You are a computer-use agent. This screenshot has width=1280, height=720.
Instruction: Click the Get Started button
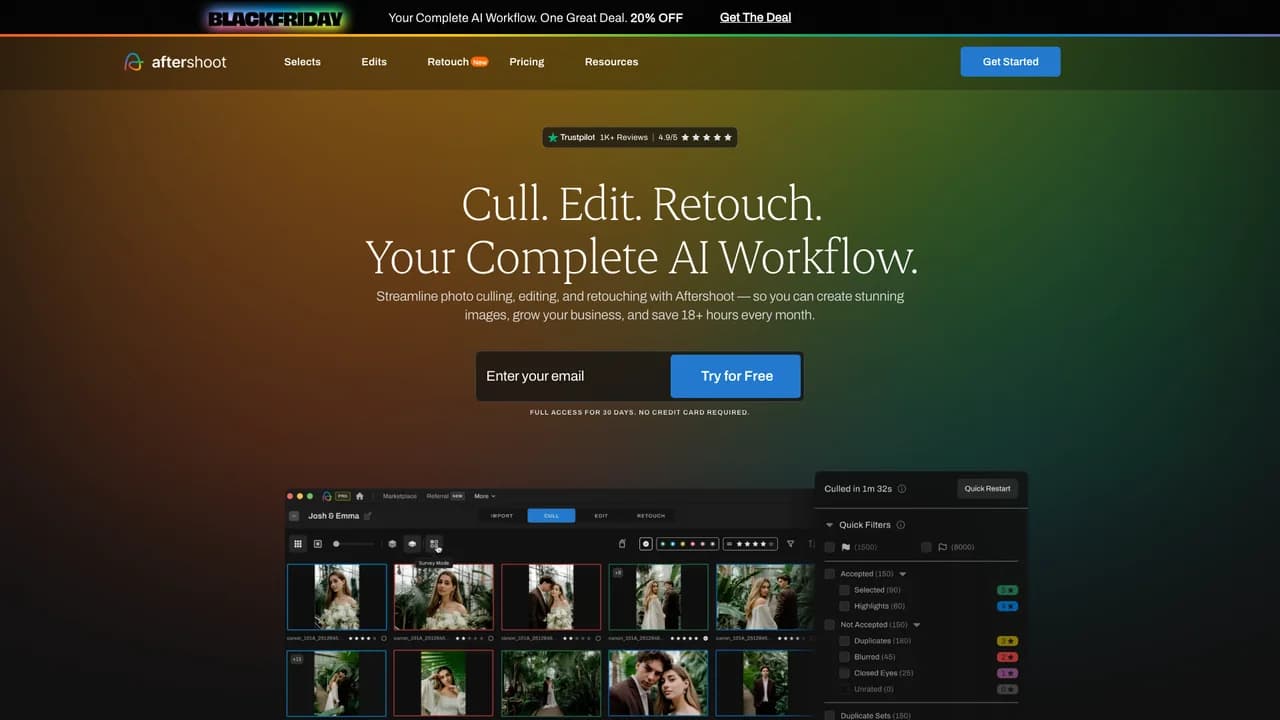pyautogui.click(x=1010, y=62)
